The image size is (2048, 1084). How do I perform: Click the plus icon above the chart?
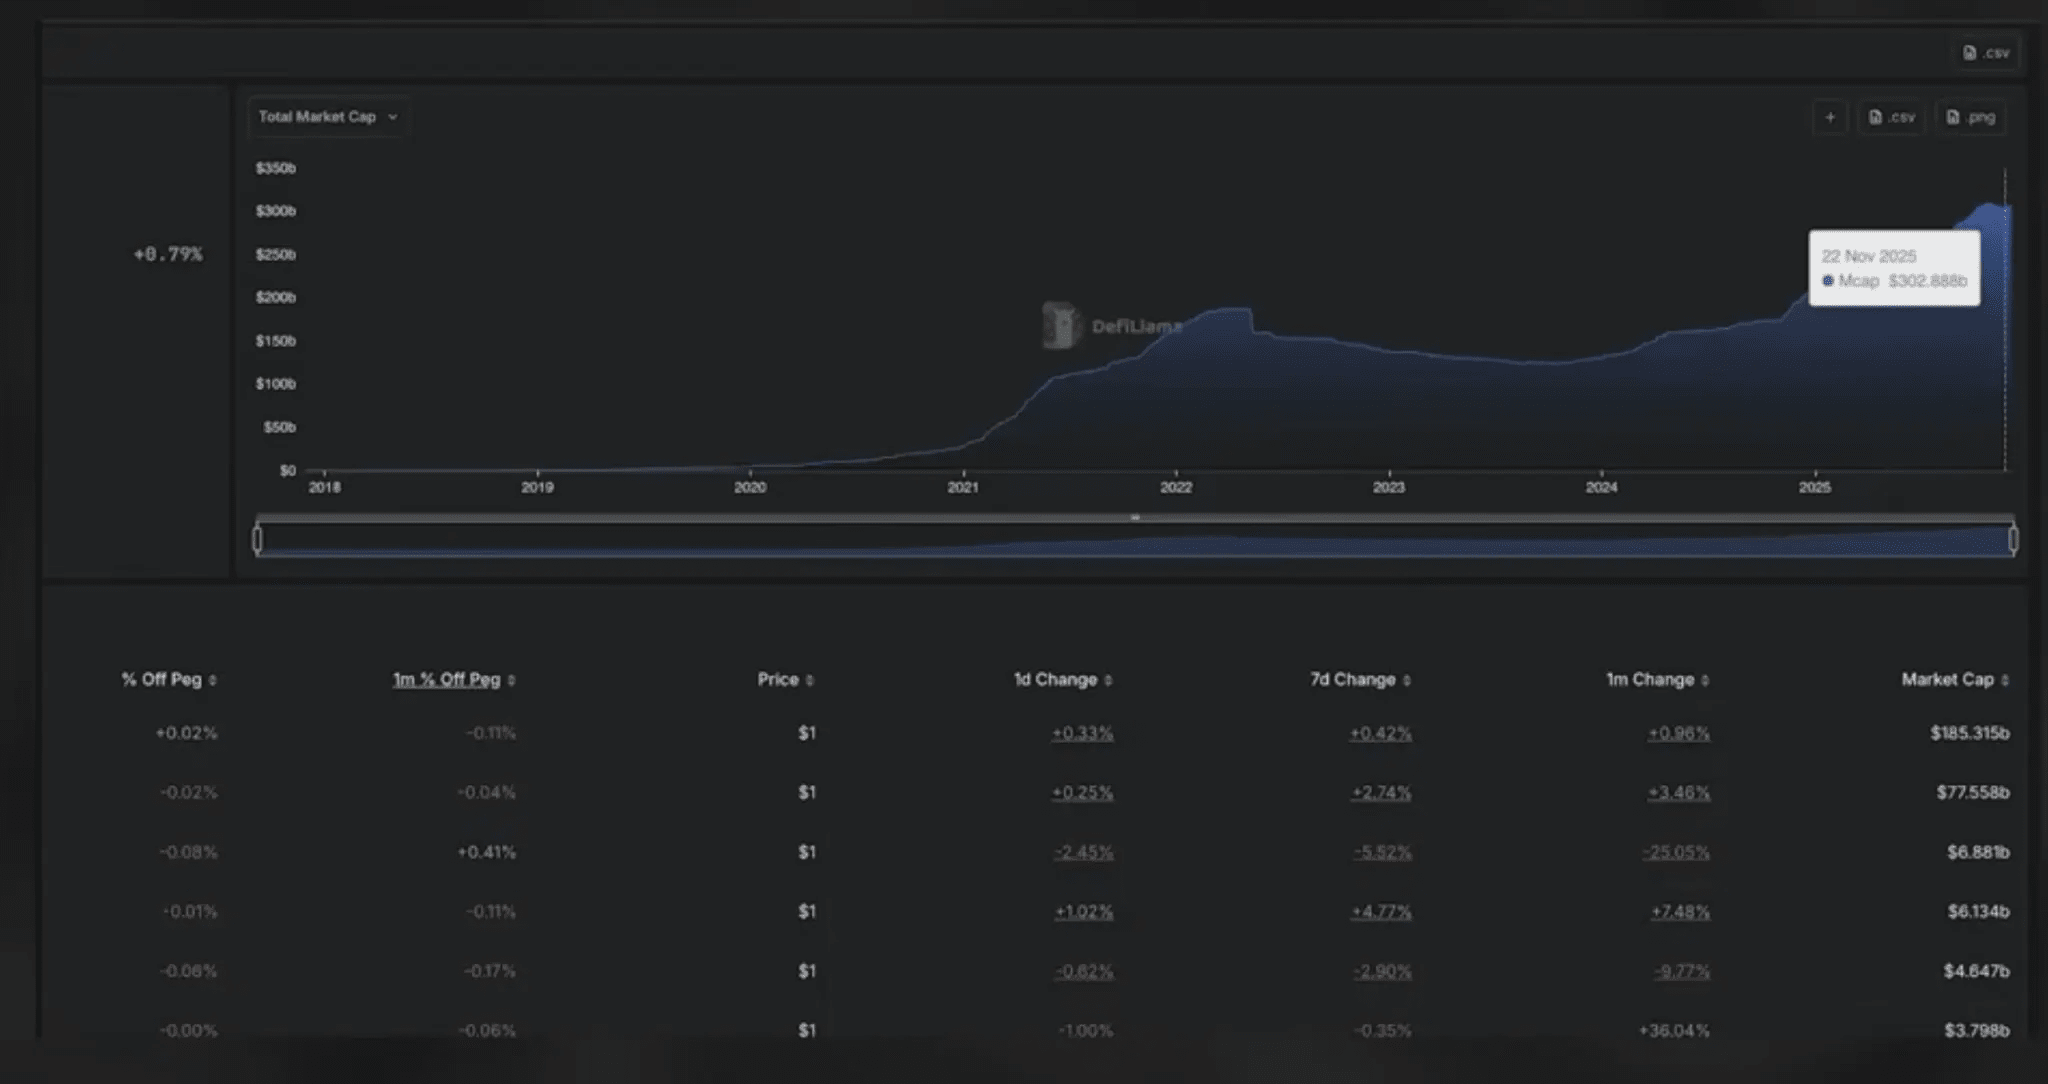pos(1829,117)
